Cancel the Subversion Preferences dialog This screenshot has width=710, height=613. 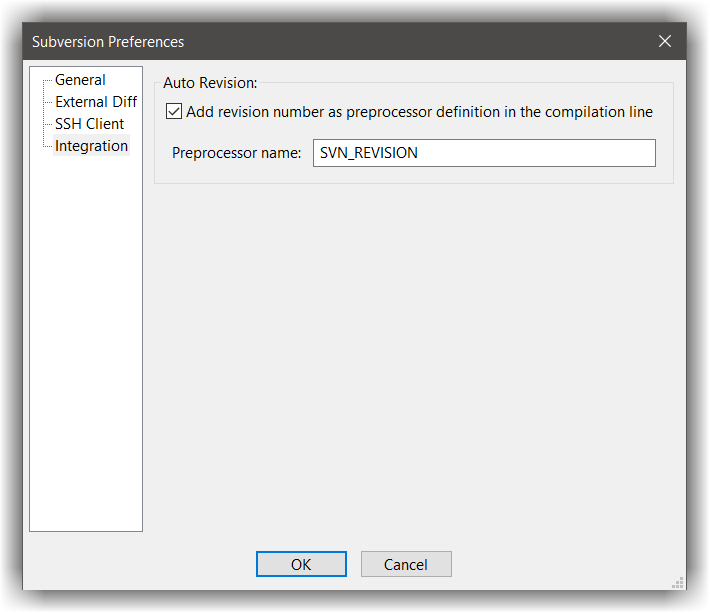[406, 564]
